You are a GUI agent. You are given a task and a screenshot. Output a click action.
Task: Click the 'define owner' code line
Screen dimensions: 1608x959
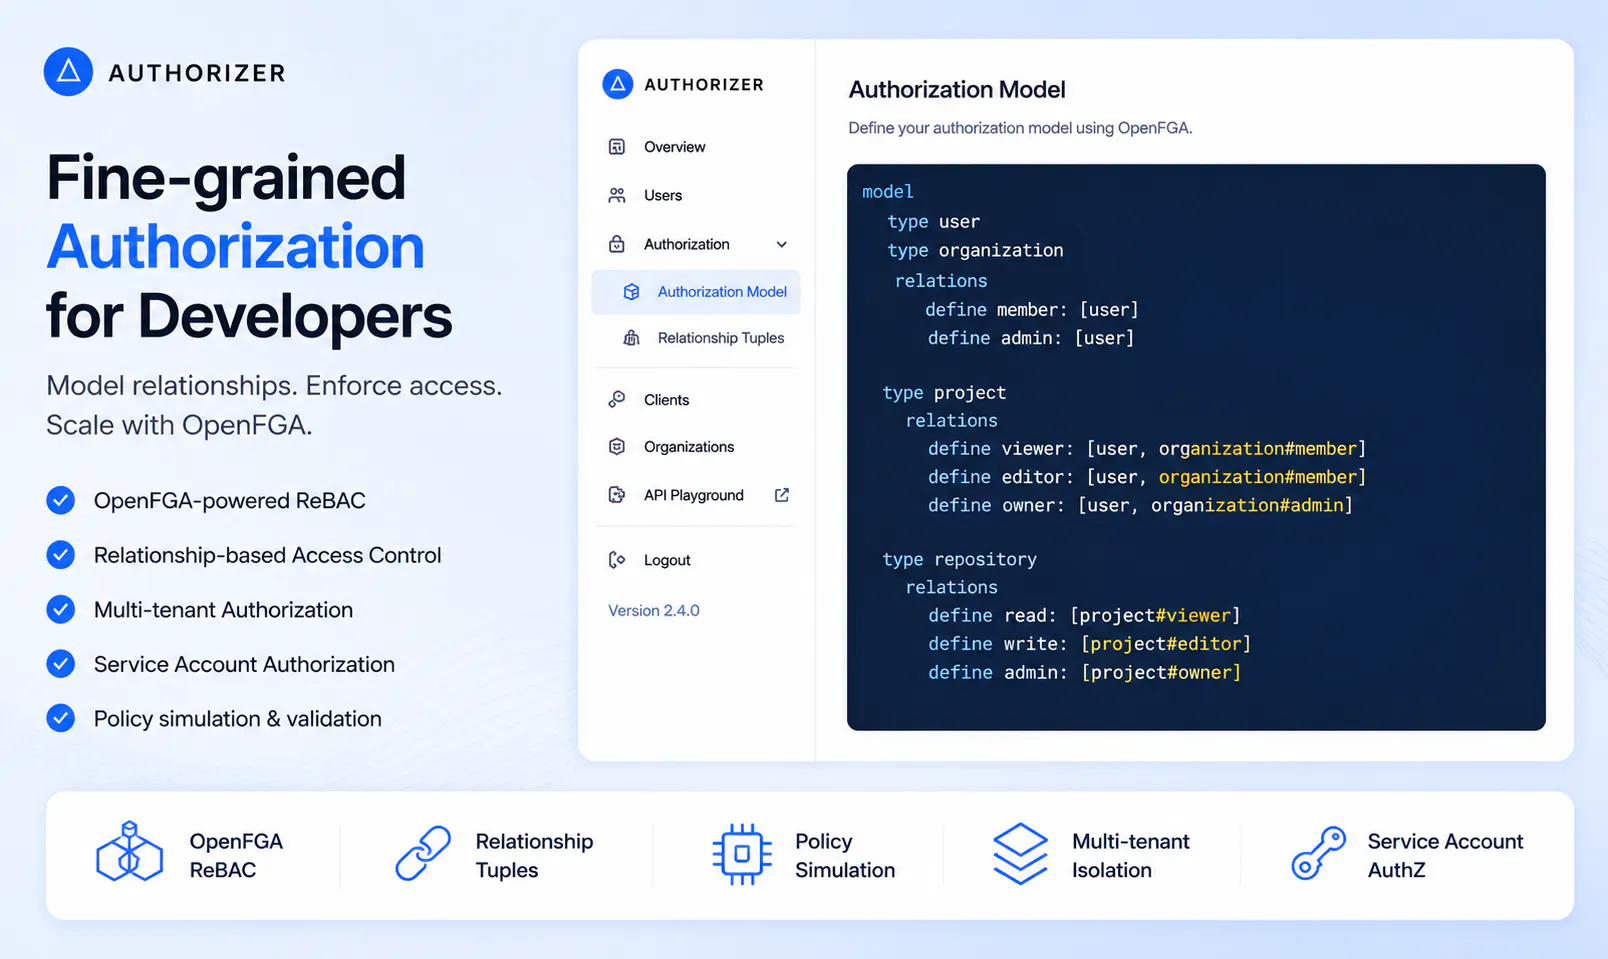(x=1140, y=505)
